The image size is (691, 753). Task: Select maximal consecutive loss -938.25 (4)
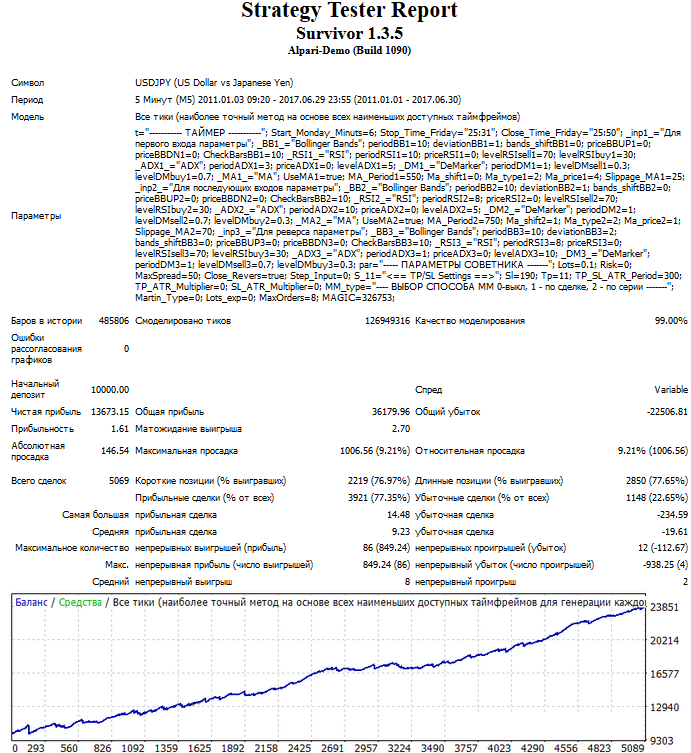[665, 565]
